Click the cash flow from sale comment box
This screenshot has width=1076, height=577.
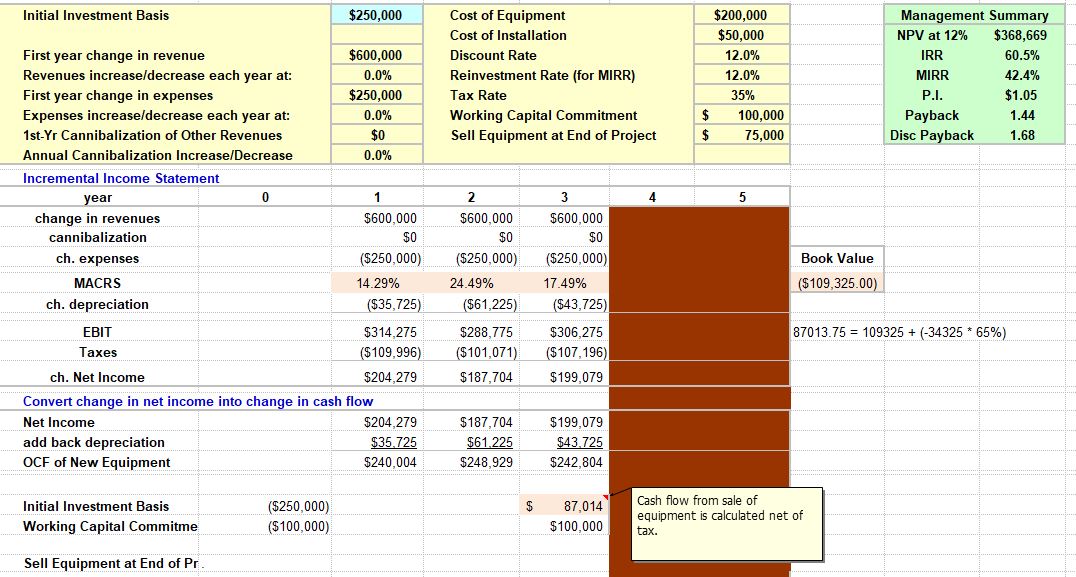coord(727,524)
